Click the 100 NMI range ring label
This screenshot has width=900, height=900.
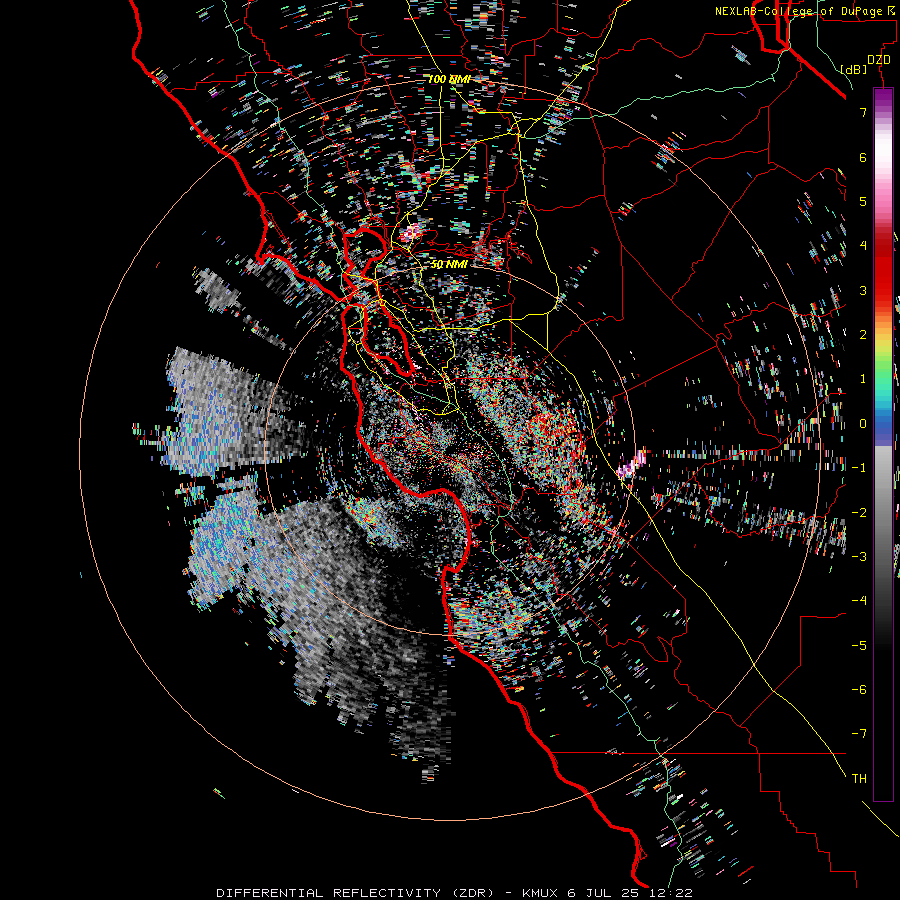coord(449,79)
